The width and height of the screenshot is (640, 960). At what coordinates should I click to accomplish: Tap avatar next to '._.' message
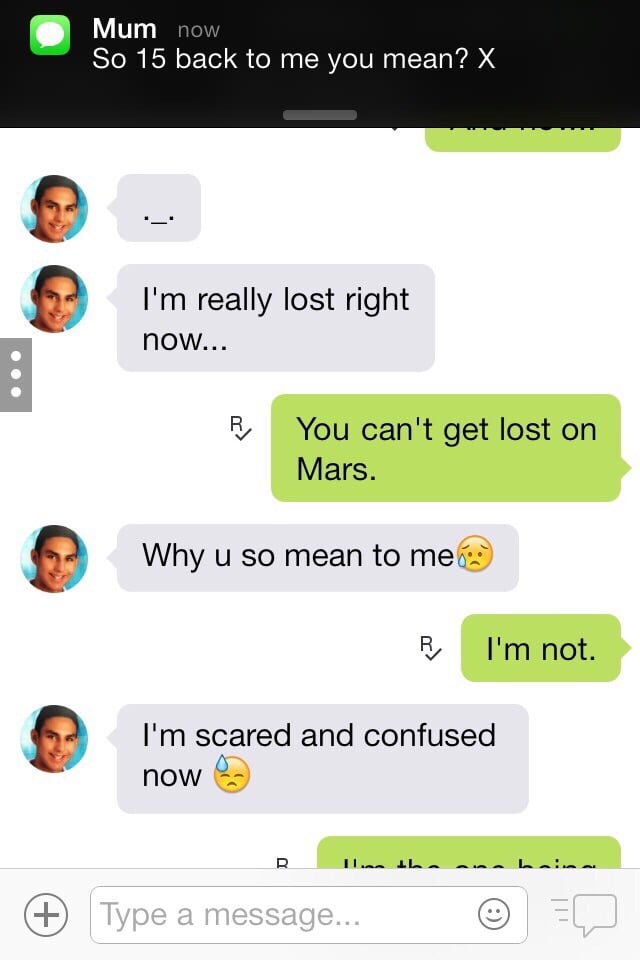[x=54, y=209]
